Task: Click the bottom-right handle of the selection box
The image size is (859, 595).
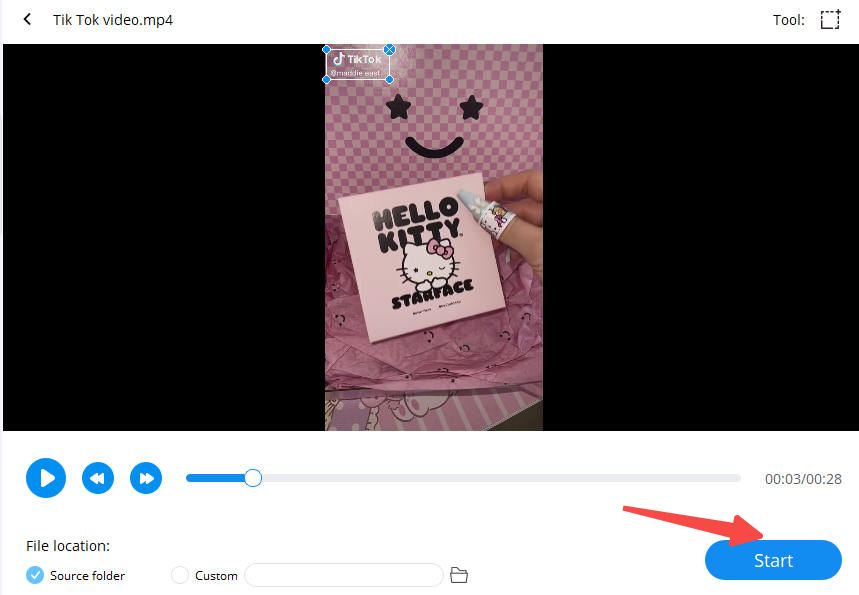Action: (390, 79)
